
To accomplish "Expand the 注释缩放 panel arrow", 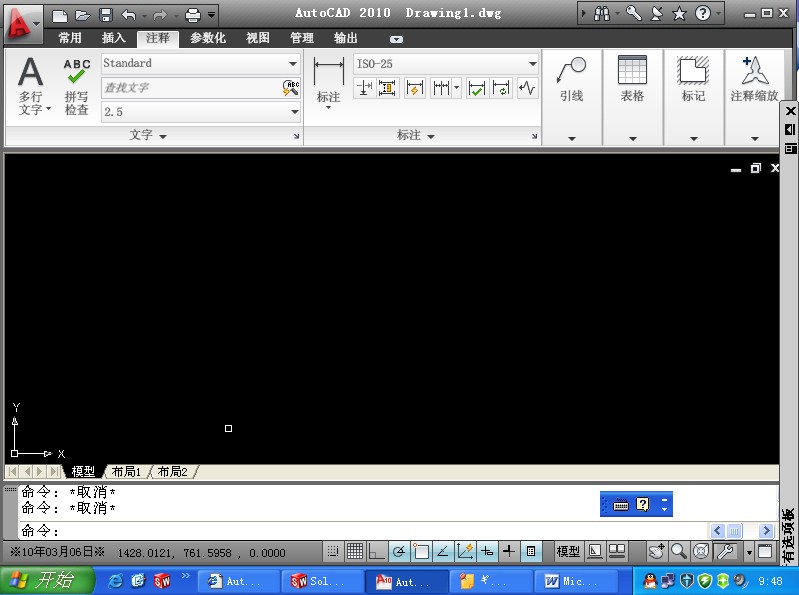I will [x=755, y=139].
